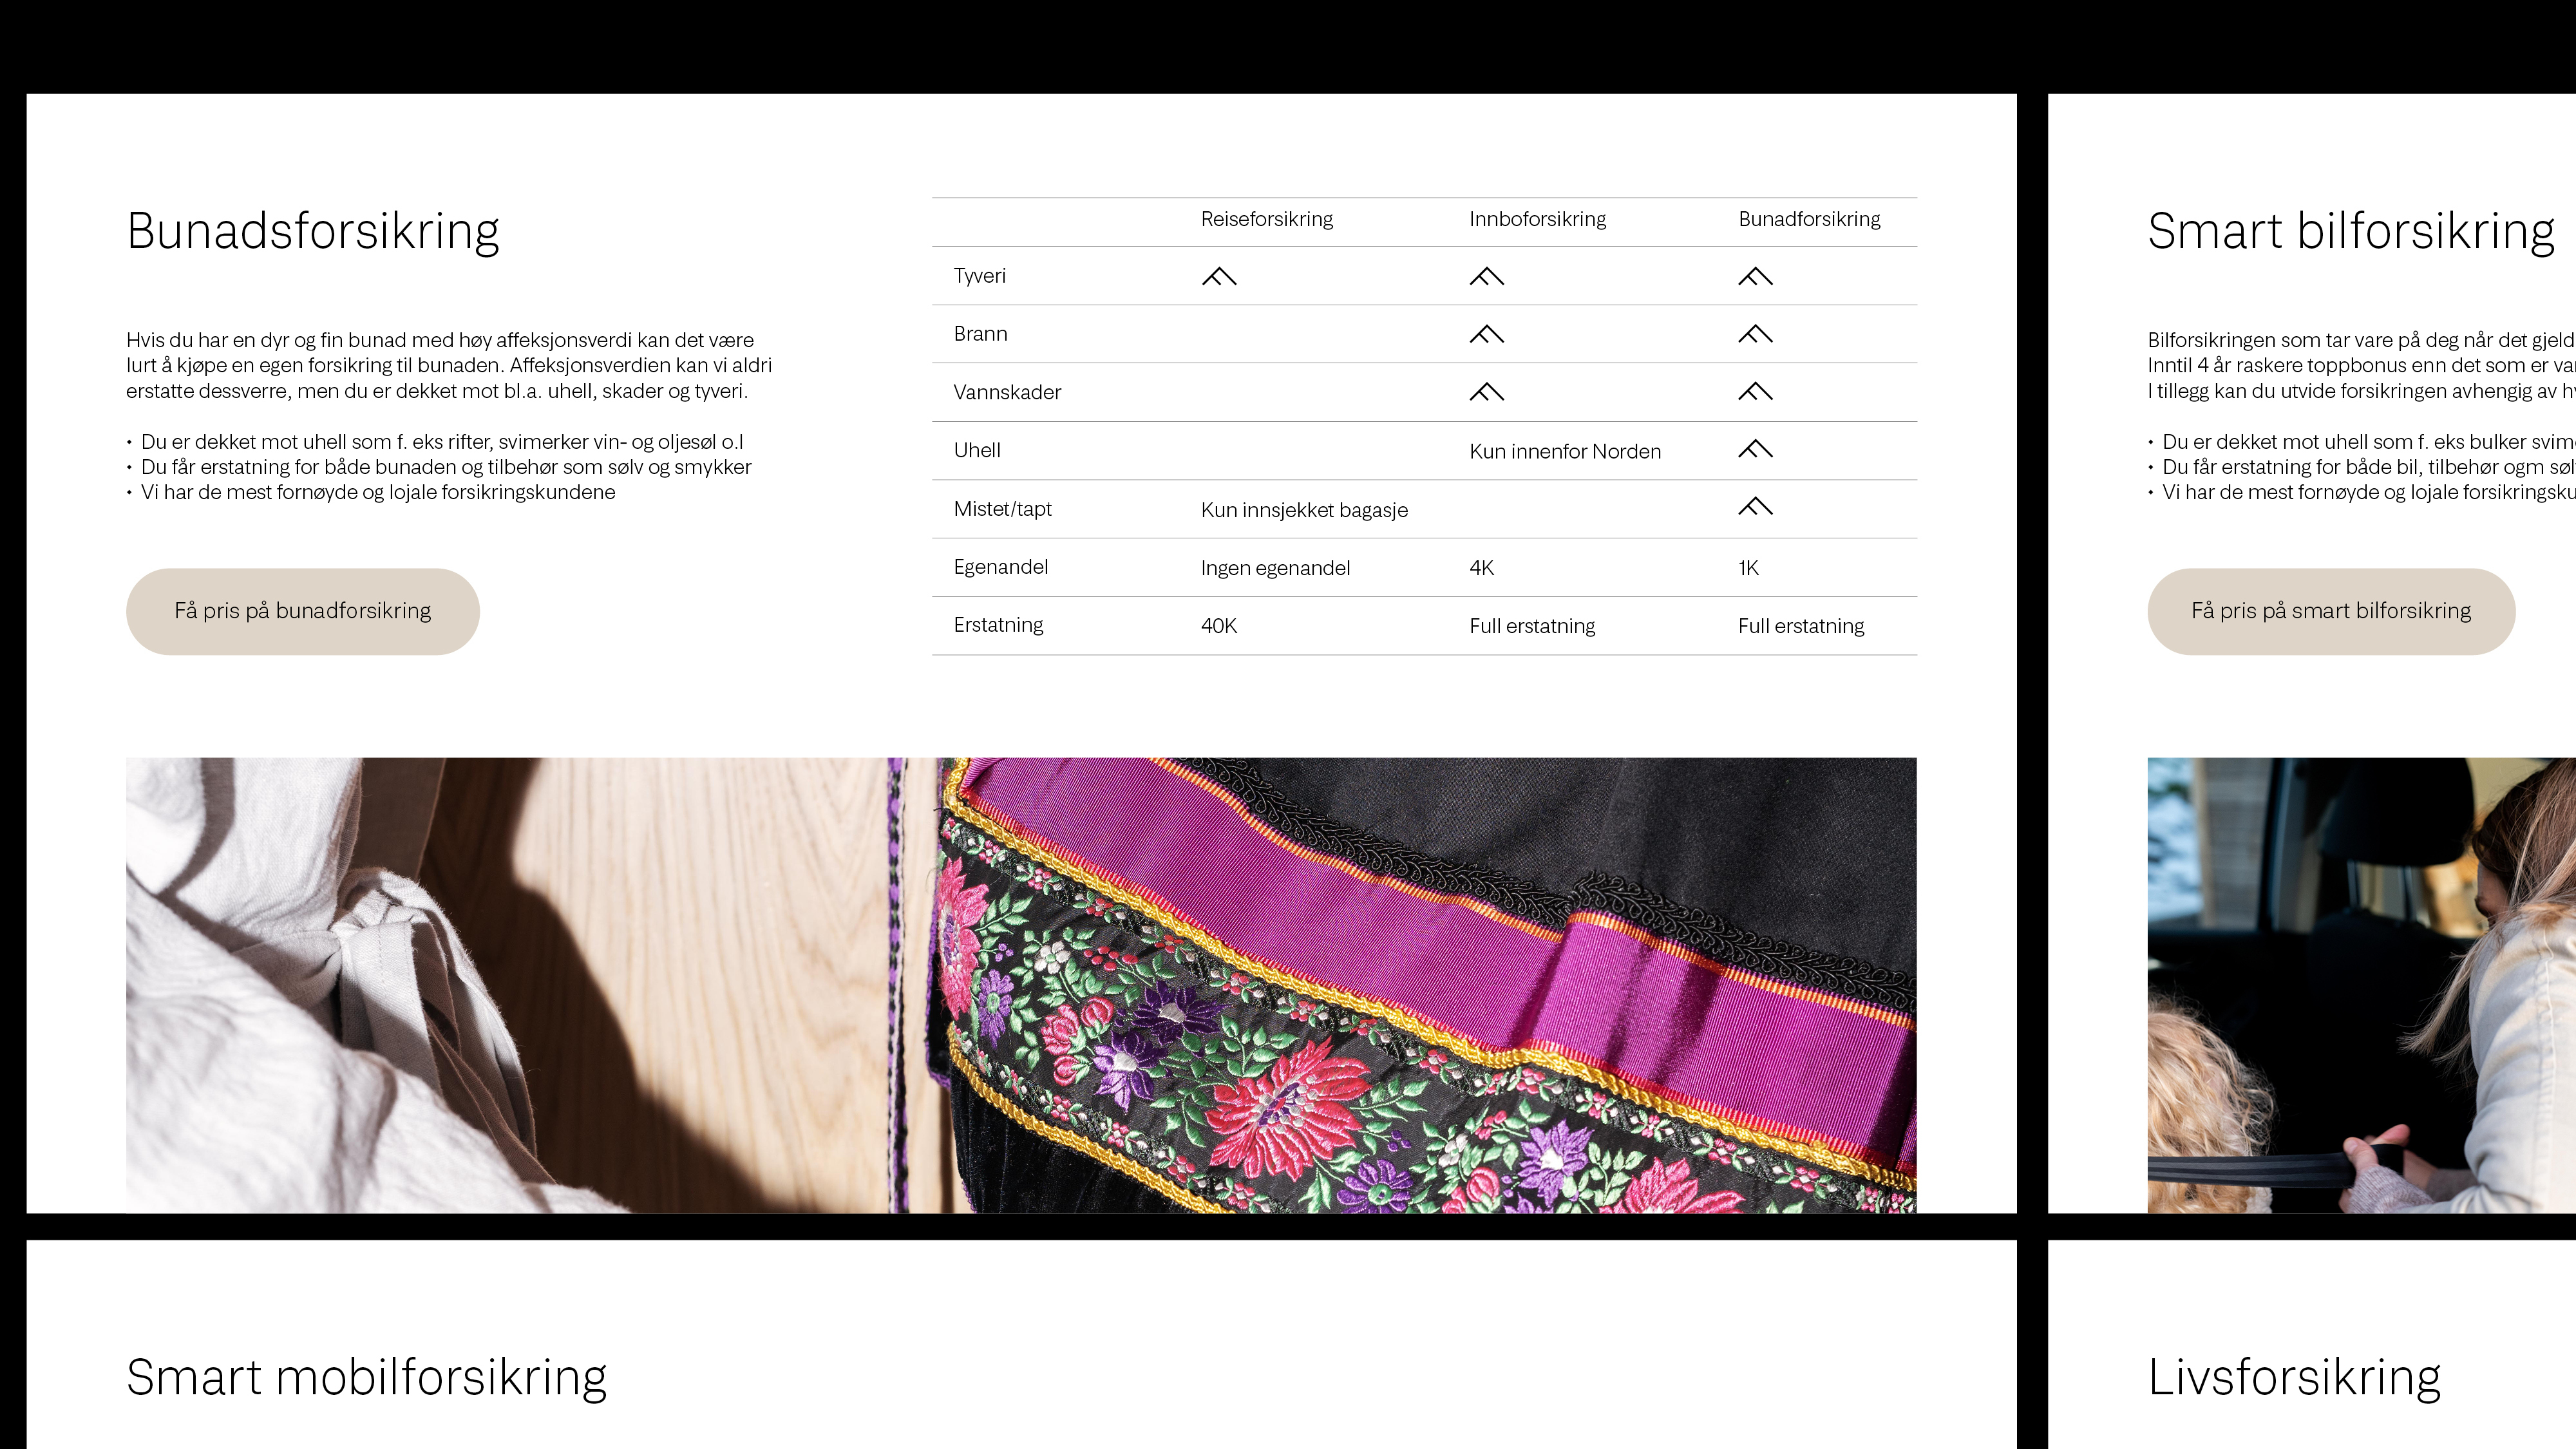The width and height of the screenshot is (2576, 1449).
Task: Click the Få pris på smart bilforsikring button
Action: pos(2331,611)
